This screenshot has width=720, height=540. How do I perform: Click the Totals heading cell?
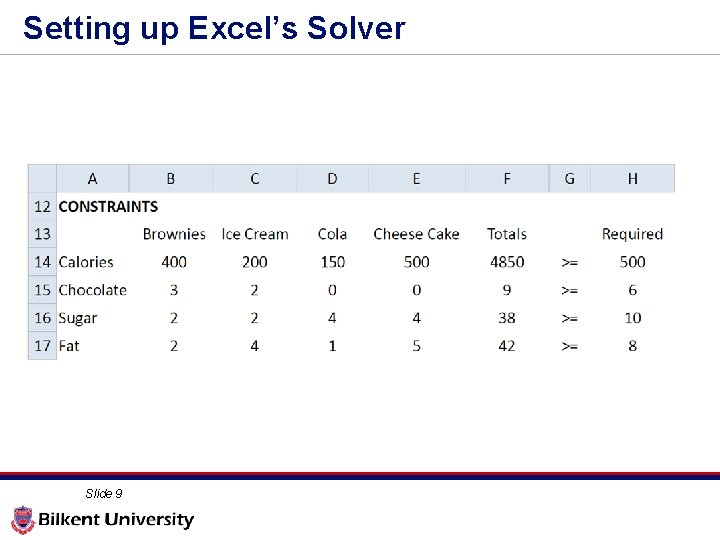pyautogui.click(x=507, y=234)
